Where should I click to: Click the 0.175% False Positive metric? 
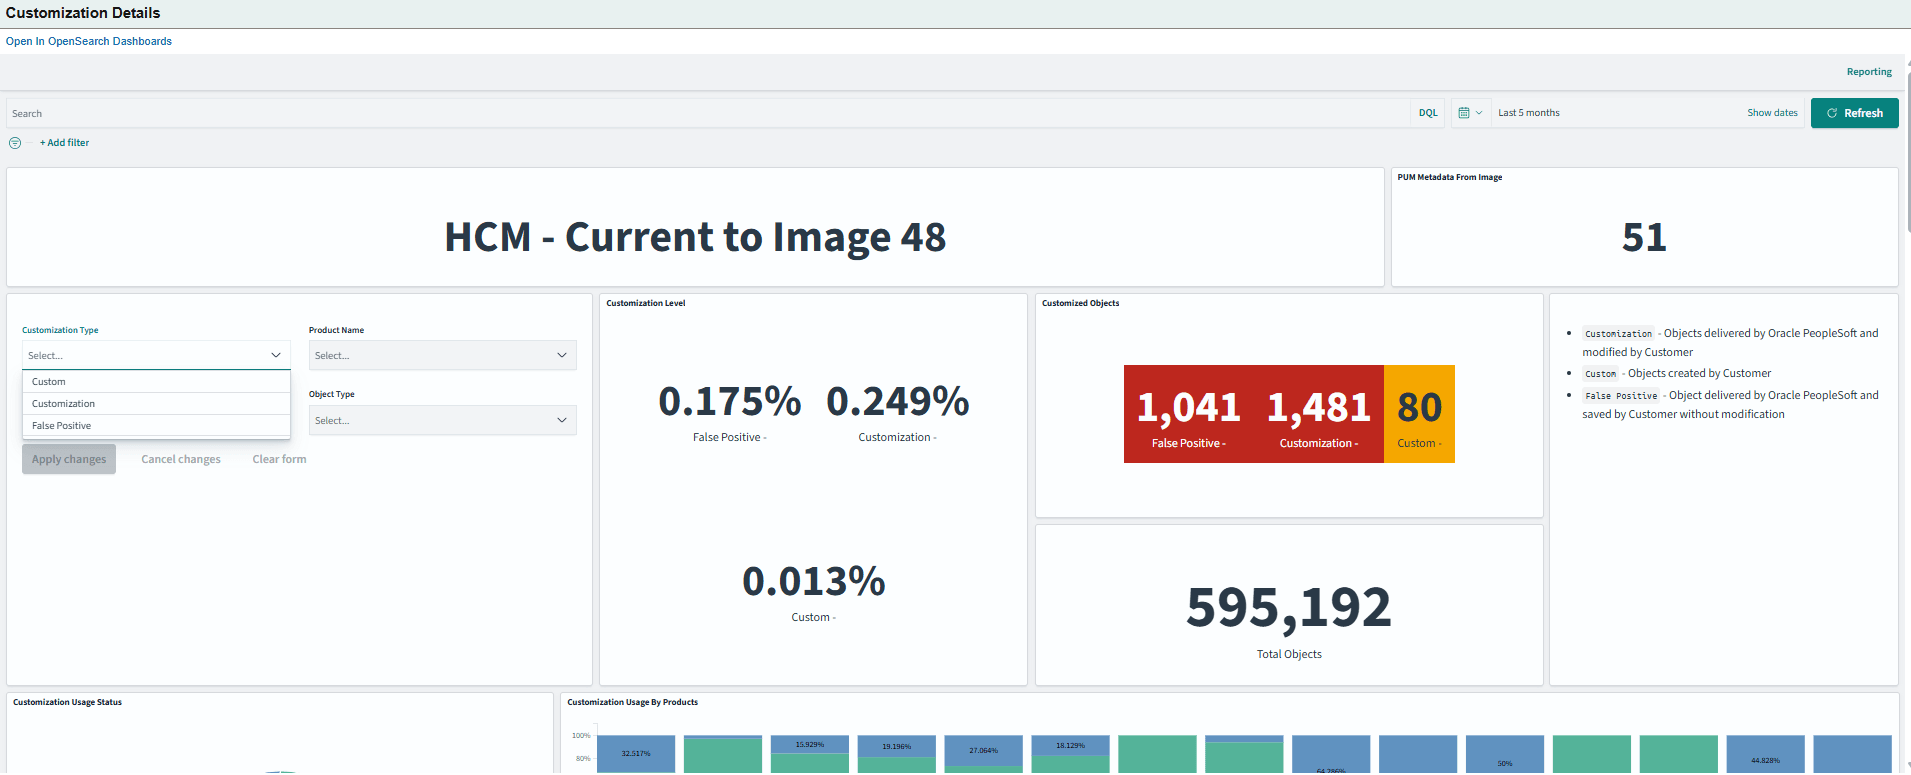pos(730,411)
